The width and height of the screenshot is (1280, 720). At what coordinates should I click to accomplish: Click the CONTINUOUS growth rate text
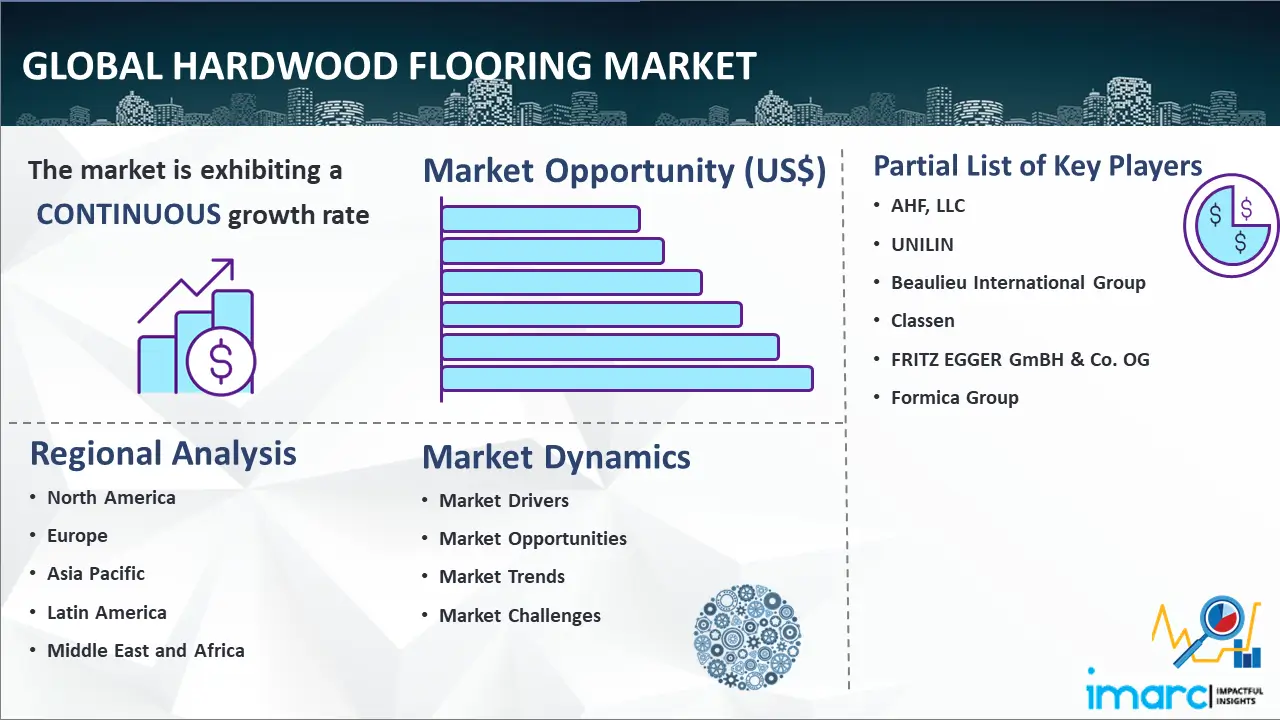pos(203,214)
